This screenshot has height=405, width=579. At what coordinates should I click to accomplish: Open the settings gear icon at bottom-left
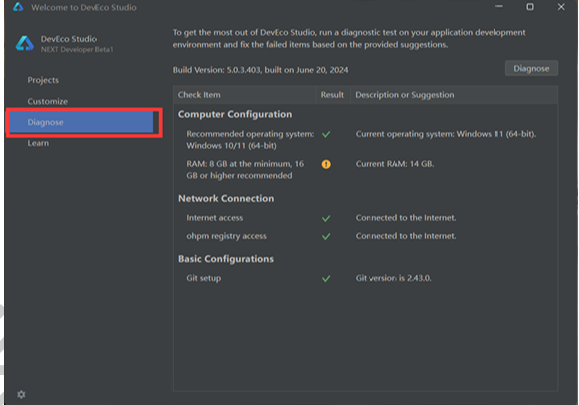[x=21, y=394]
